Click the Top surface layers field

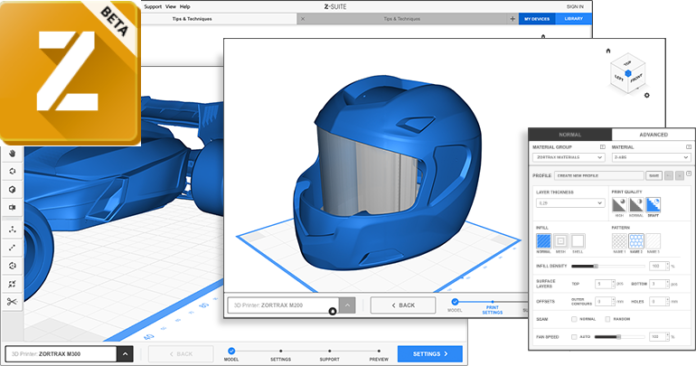(x=605, y=284)
